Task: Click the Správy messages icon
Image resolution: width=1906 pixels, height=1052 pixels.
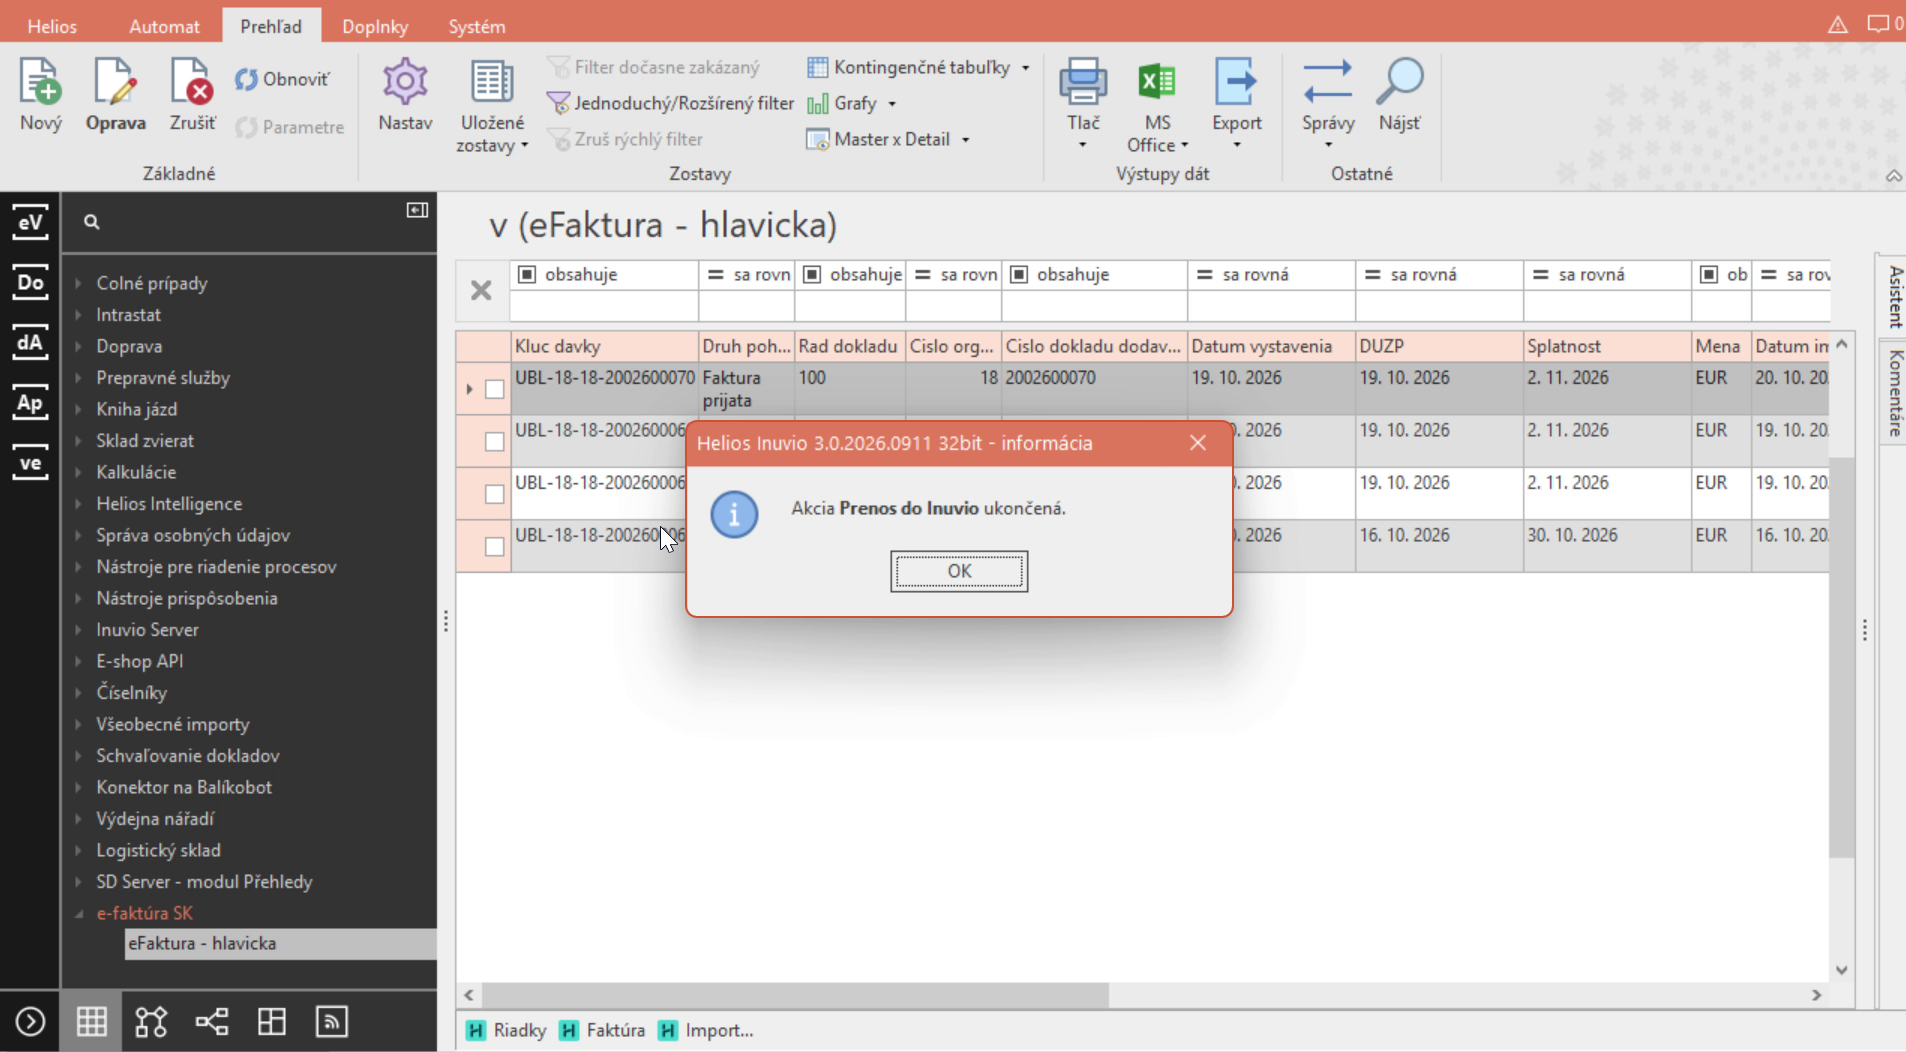Action: [1328, 83]
